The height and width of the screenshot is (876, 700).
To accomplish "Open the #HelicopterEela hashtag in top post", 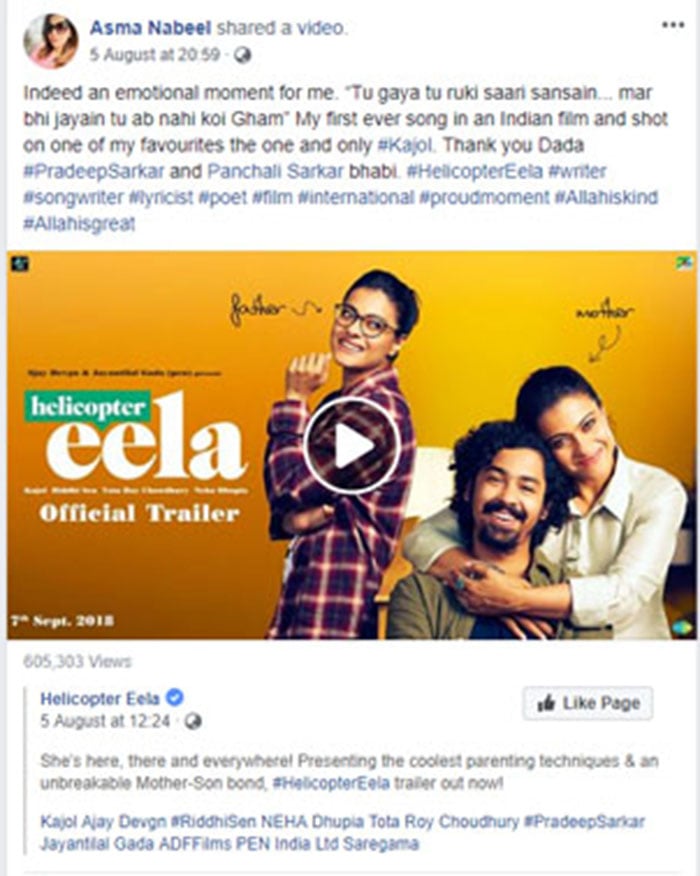I will pos(475,172).
